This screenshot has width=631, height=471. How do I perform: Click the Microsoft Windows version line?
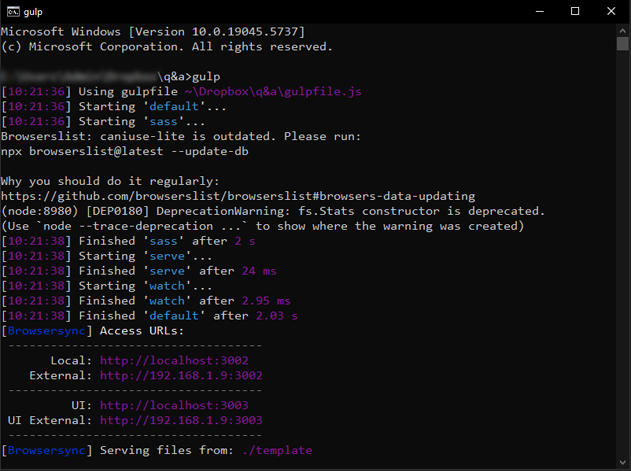point(153,31)
